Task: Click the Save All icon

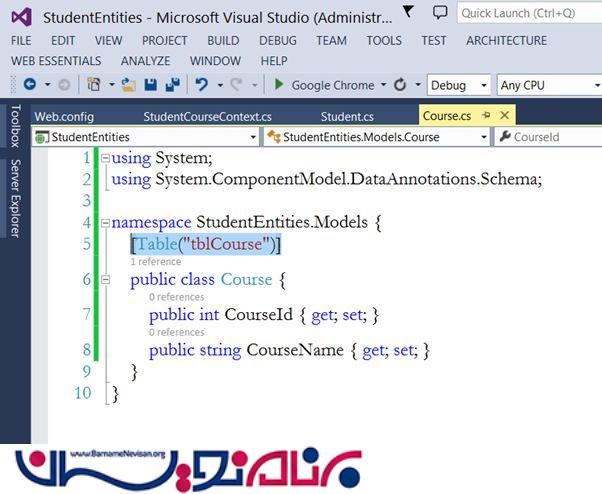Action: 171,85
